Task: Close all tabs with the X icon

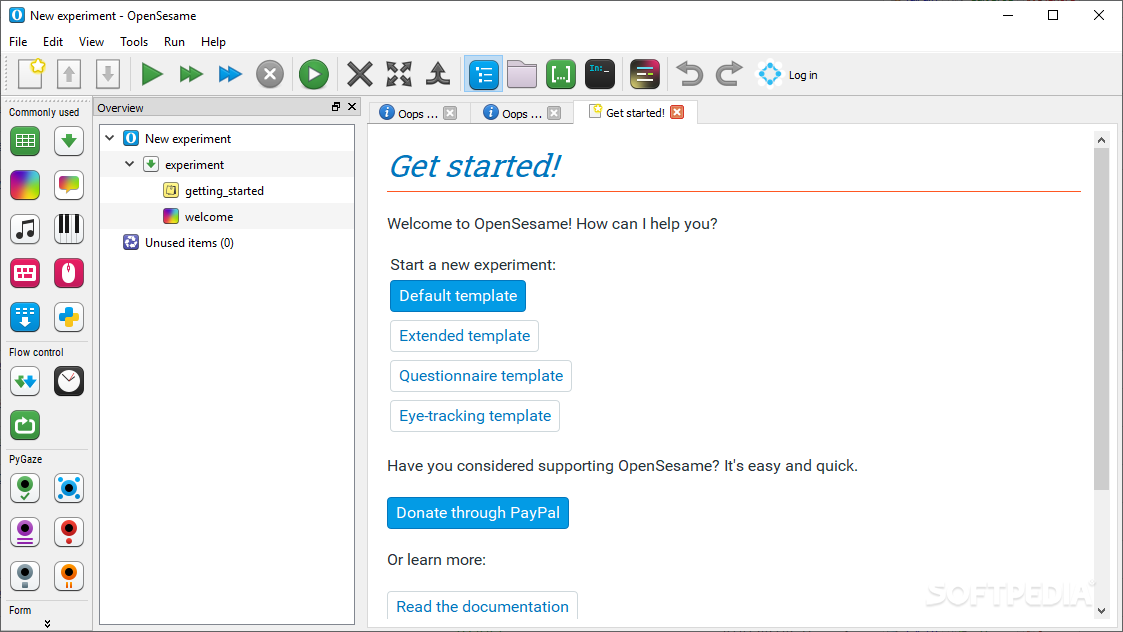Action: (x=360, y=74)
